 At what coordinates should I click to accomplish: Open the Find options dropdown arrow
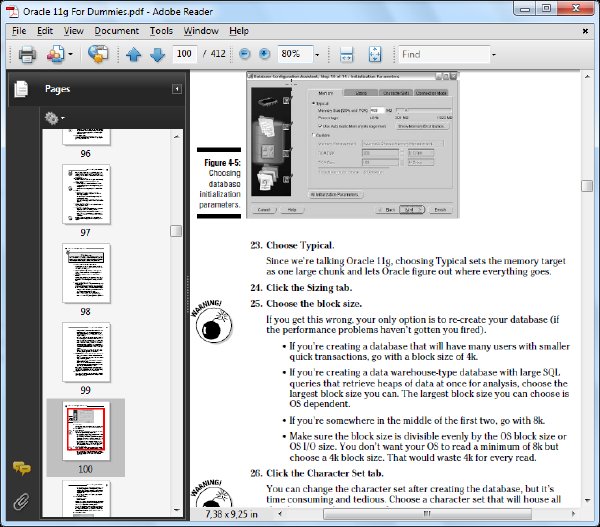(494, 55)
